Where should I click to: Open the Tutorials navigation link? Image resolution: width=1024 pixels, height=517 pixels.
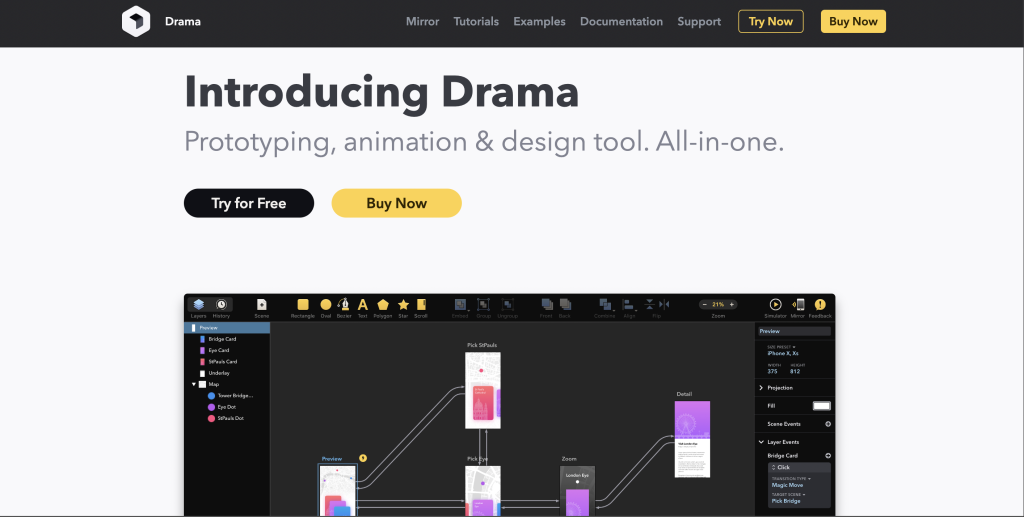[476, 21]
